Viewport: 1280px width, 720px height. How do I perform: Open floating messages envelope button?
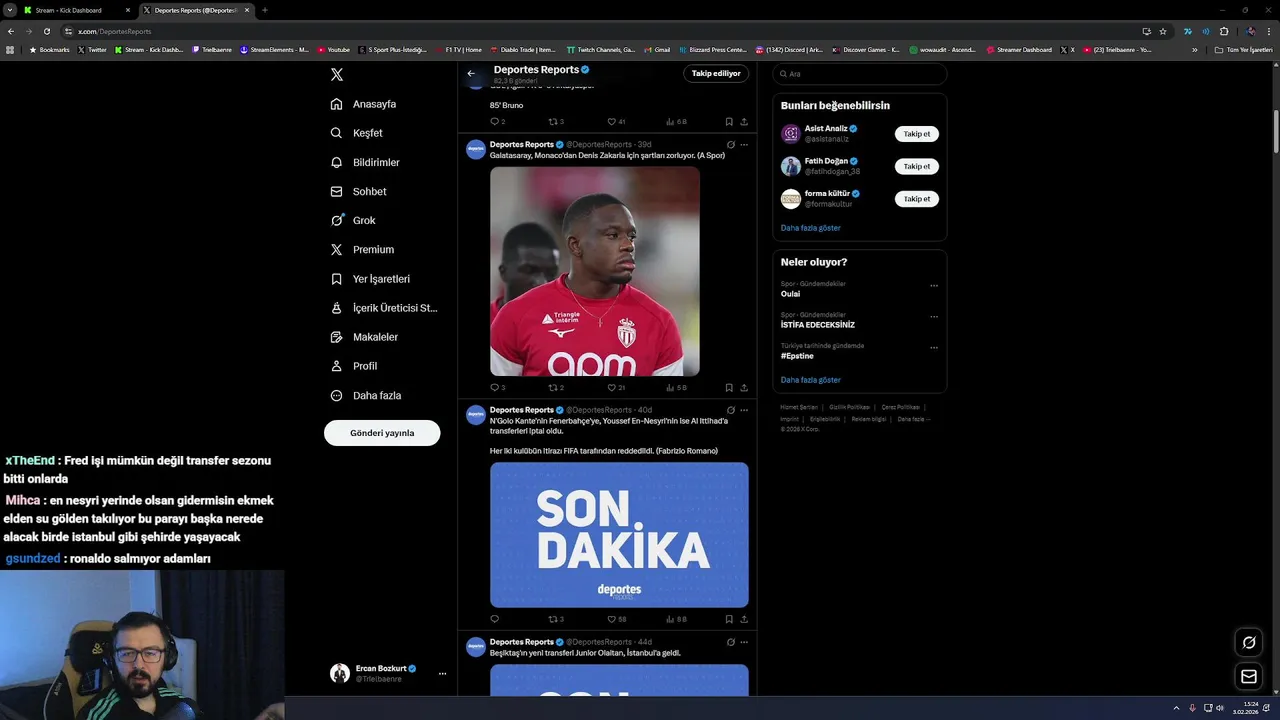1249,677
